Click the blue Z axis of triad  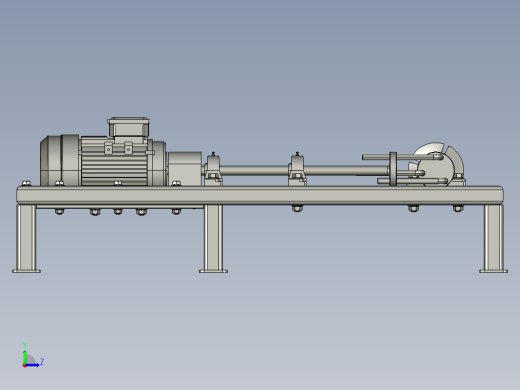click(32, 365)
